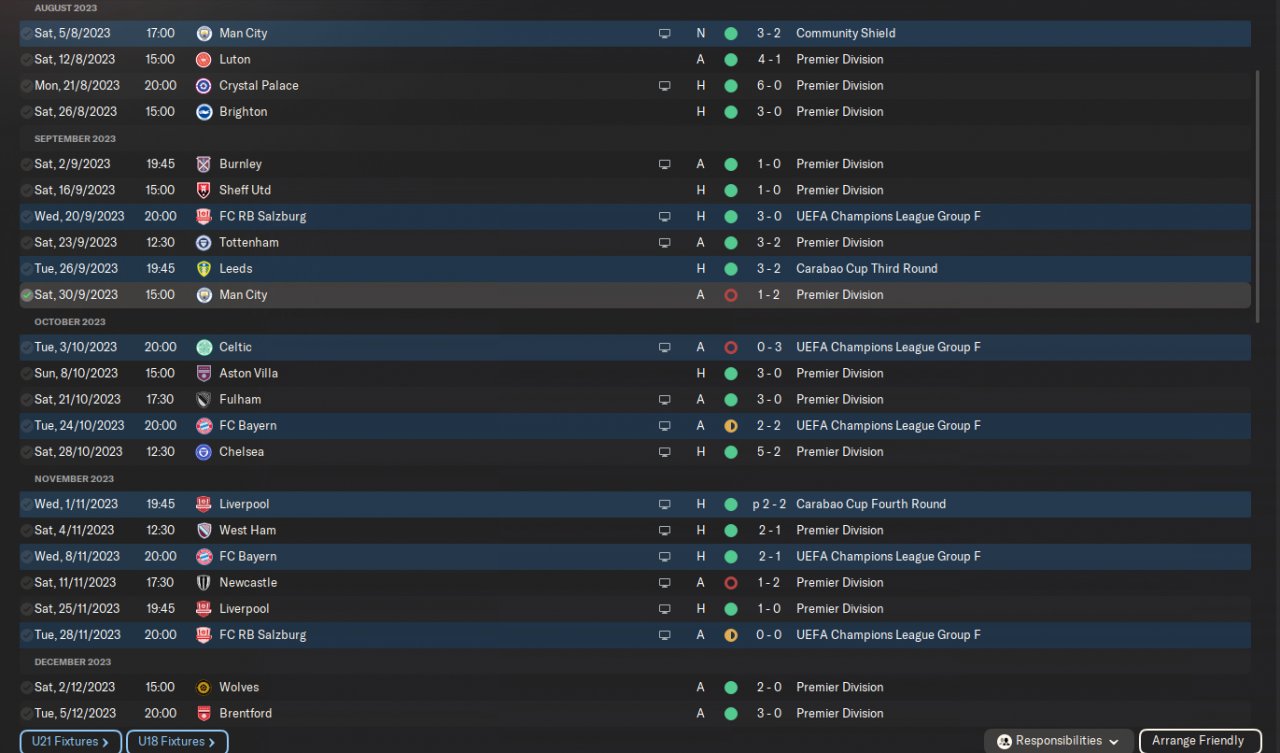Toggle the checkmark on the Aston Villa fixture

pos(27,374)
